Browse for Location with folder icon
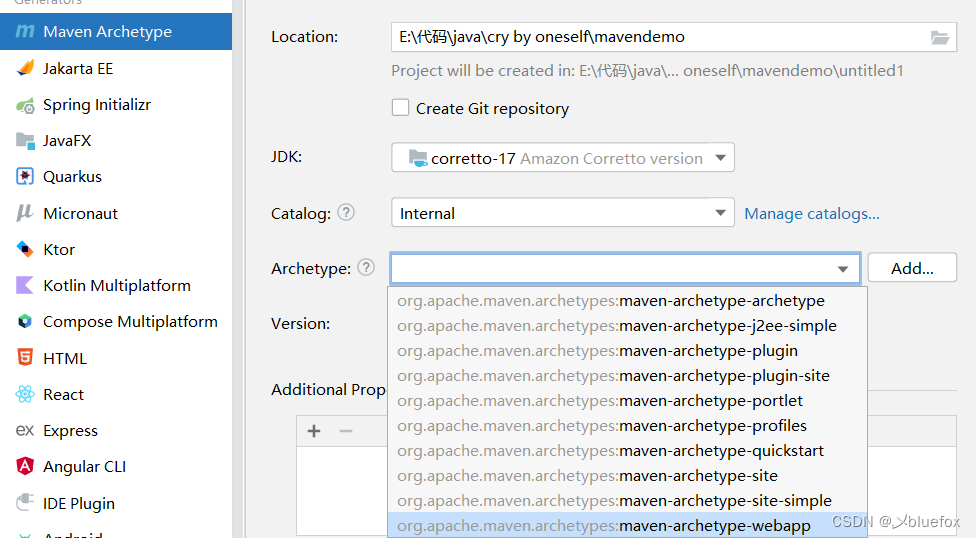 (x=939, y=37)
